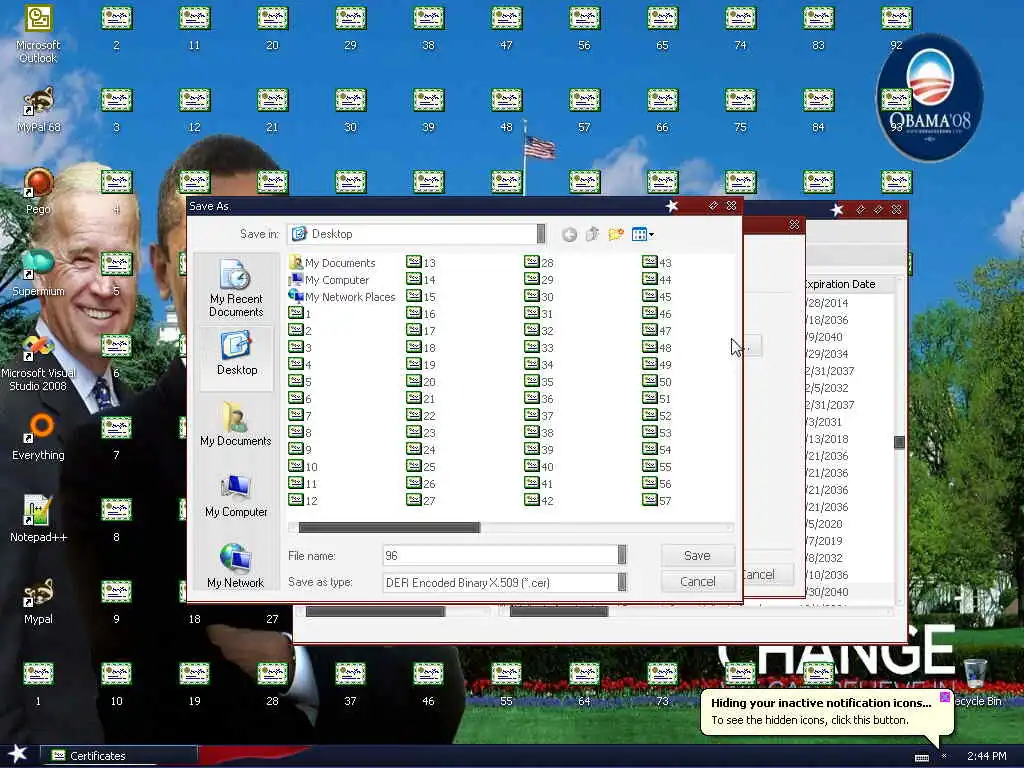Select certificate file 12 in file list

pos(304,500)
